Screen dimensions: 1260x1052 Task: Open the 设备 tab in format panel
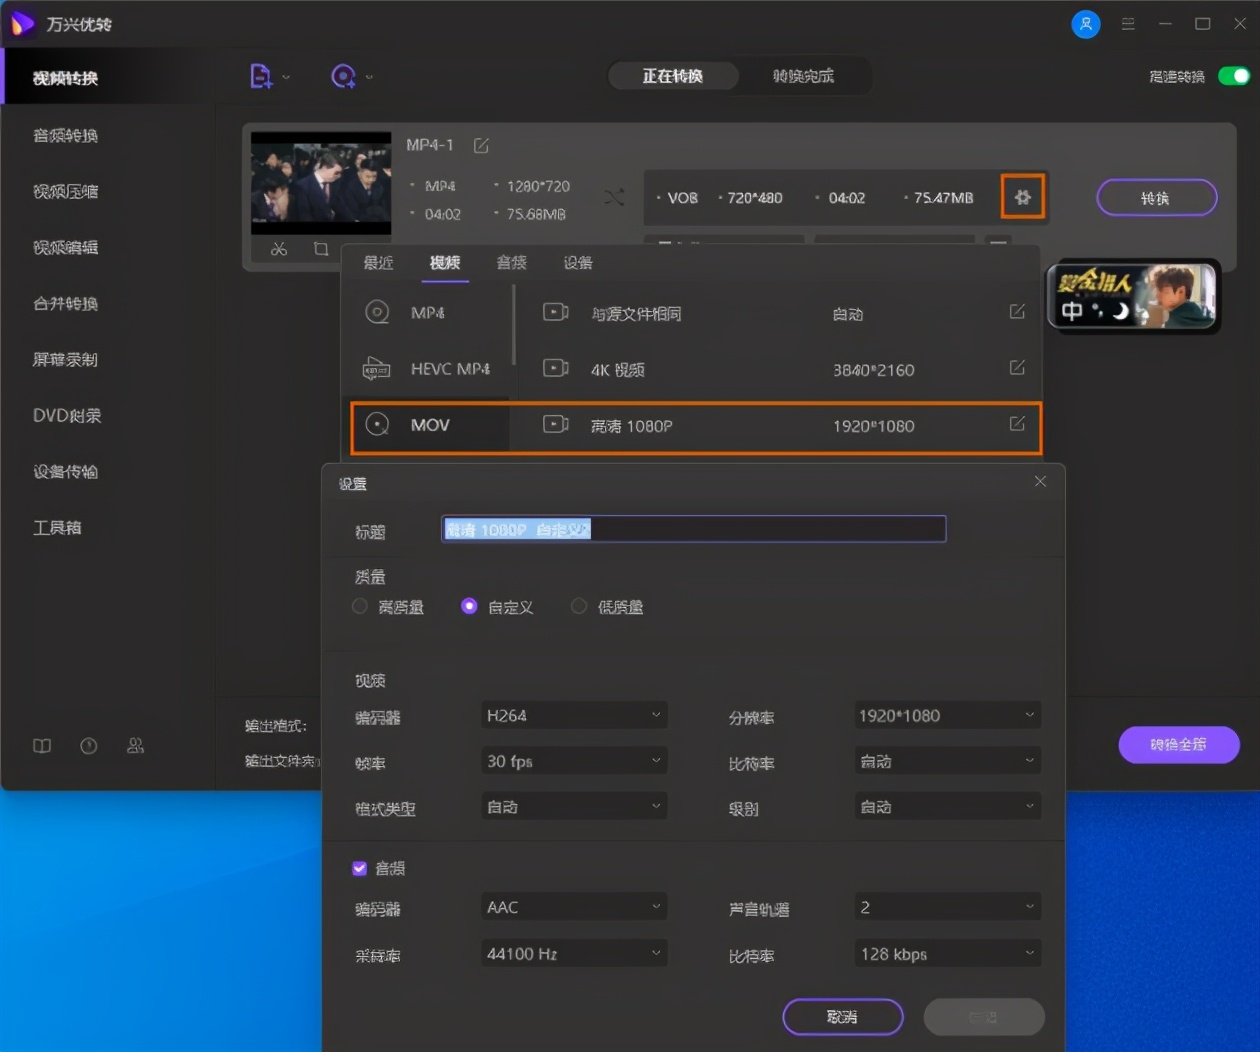tap(577, 262)
